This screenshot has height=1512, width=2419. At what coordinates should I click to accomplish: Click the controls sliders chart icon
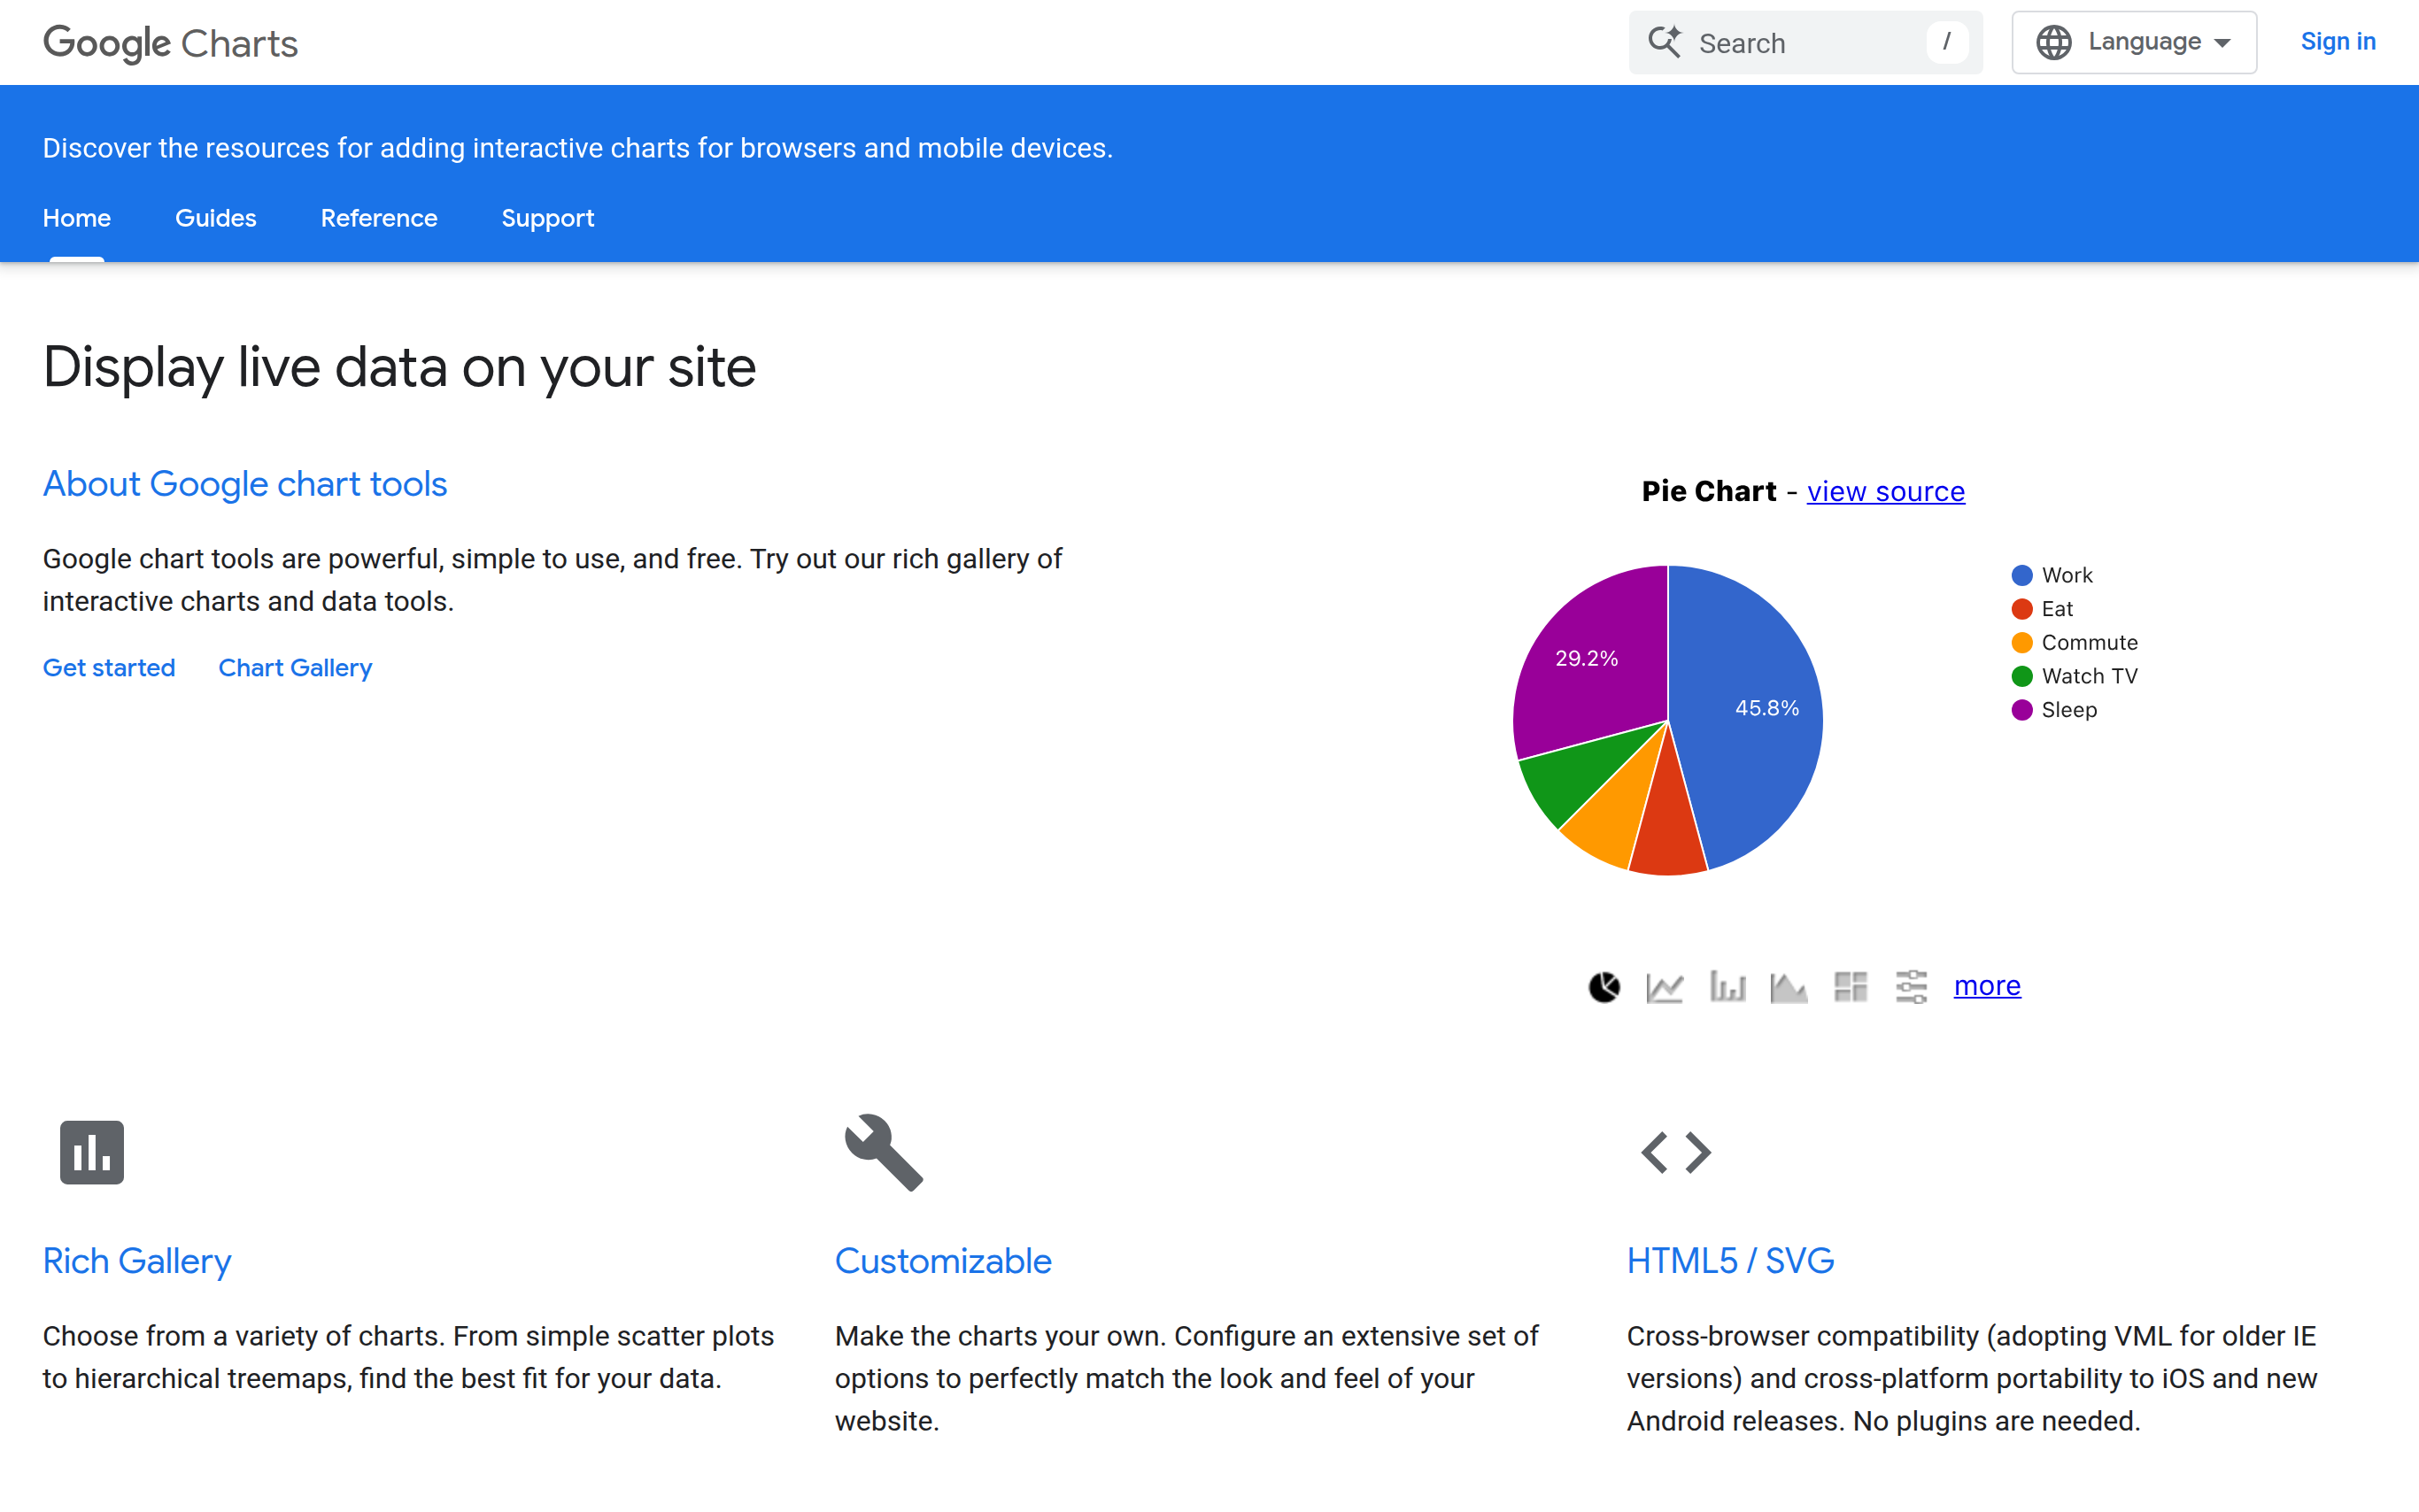click(1911, 987)
